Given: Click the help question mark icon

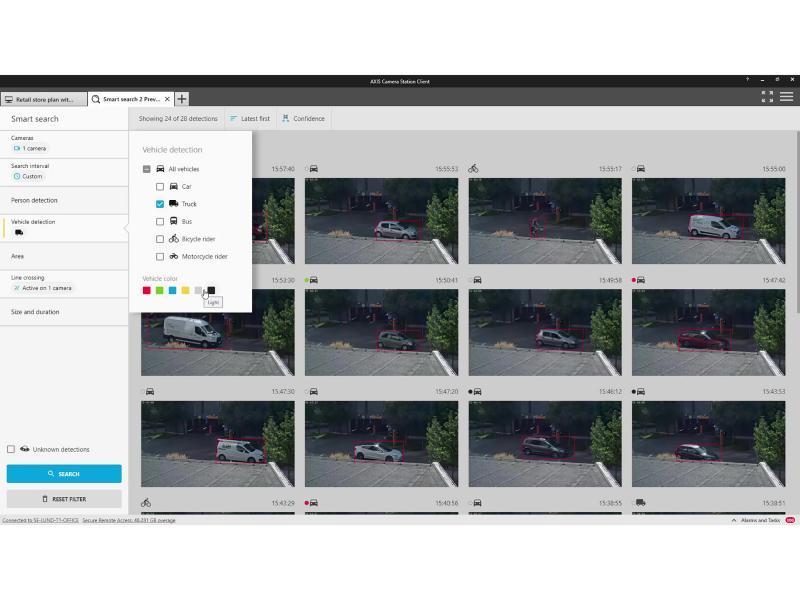Looking at the screenshot, I should (746, 80).
